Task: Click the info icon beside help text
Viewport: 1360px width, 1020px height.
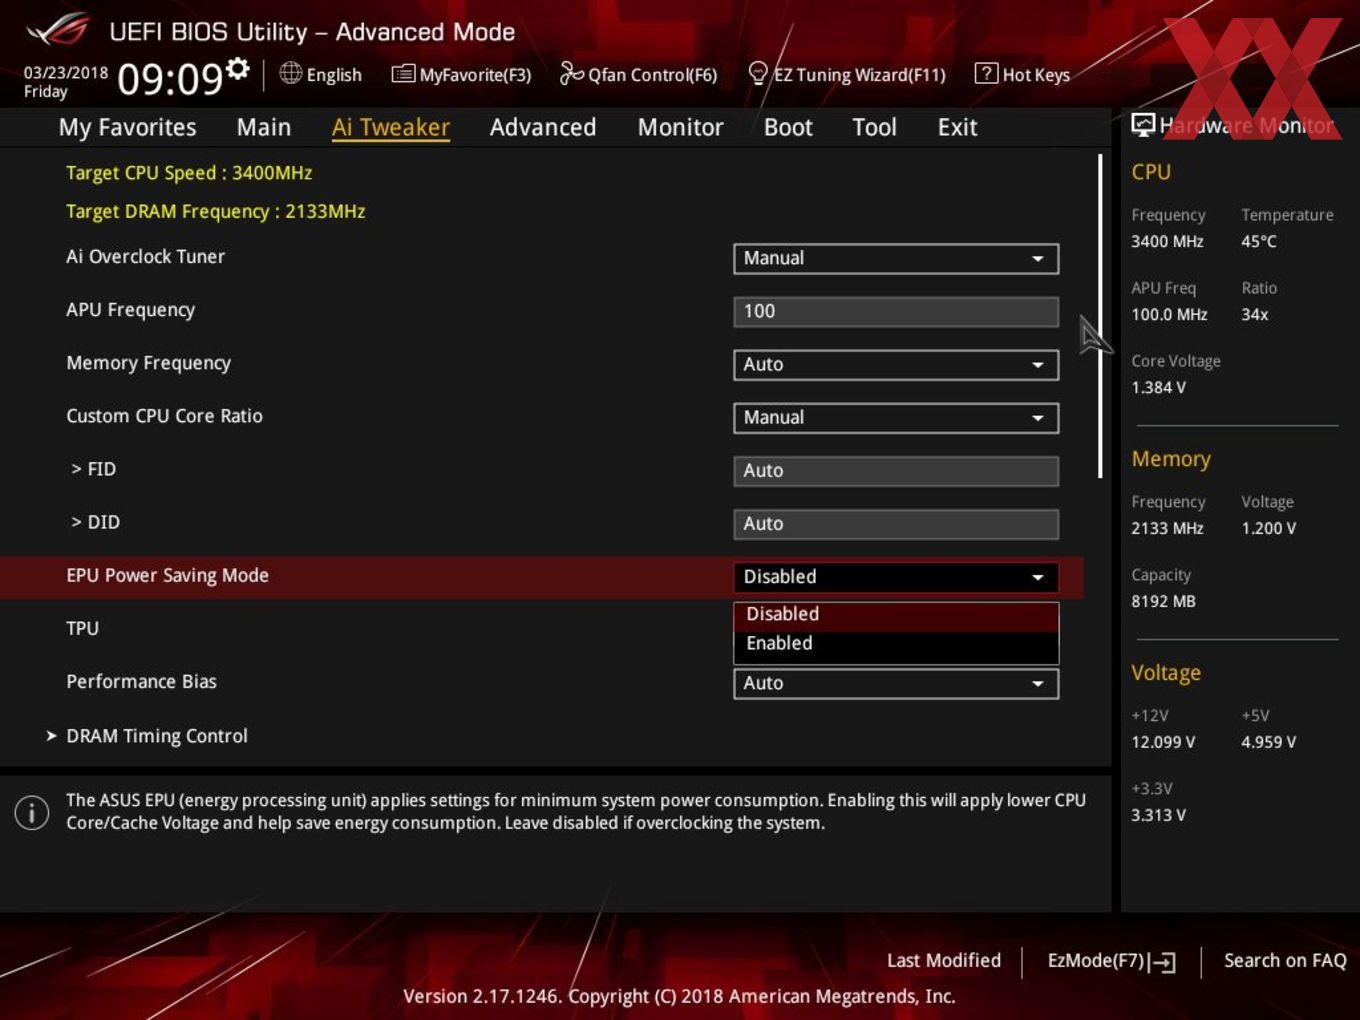Action: point(32,812)
